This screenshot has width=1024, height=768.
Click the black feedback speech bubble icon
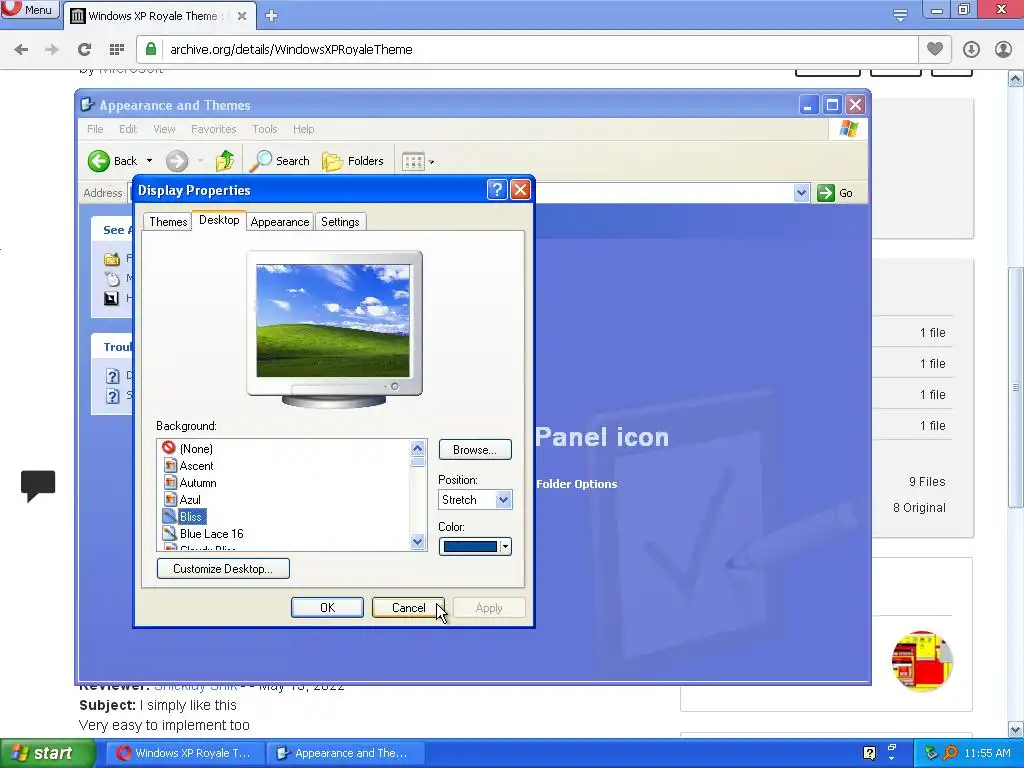pos(38,486)
